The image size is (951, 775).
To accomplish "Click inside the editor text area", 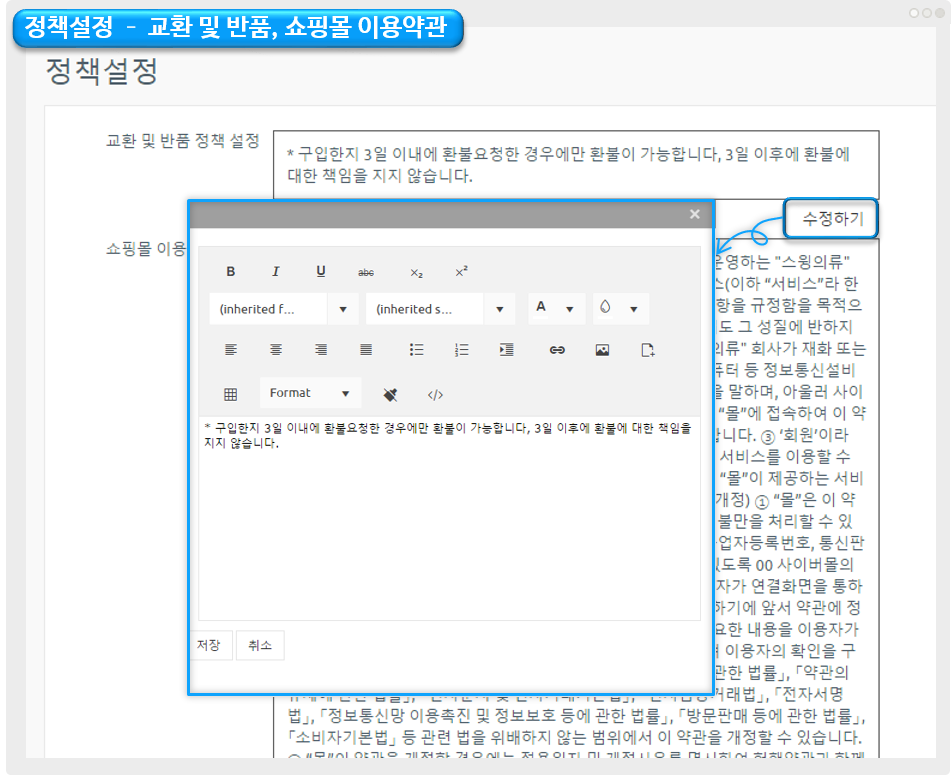I will (448, 520).
